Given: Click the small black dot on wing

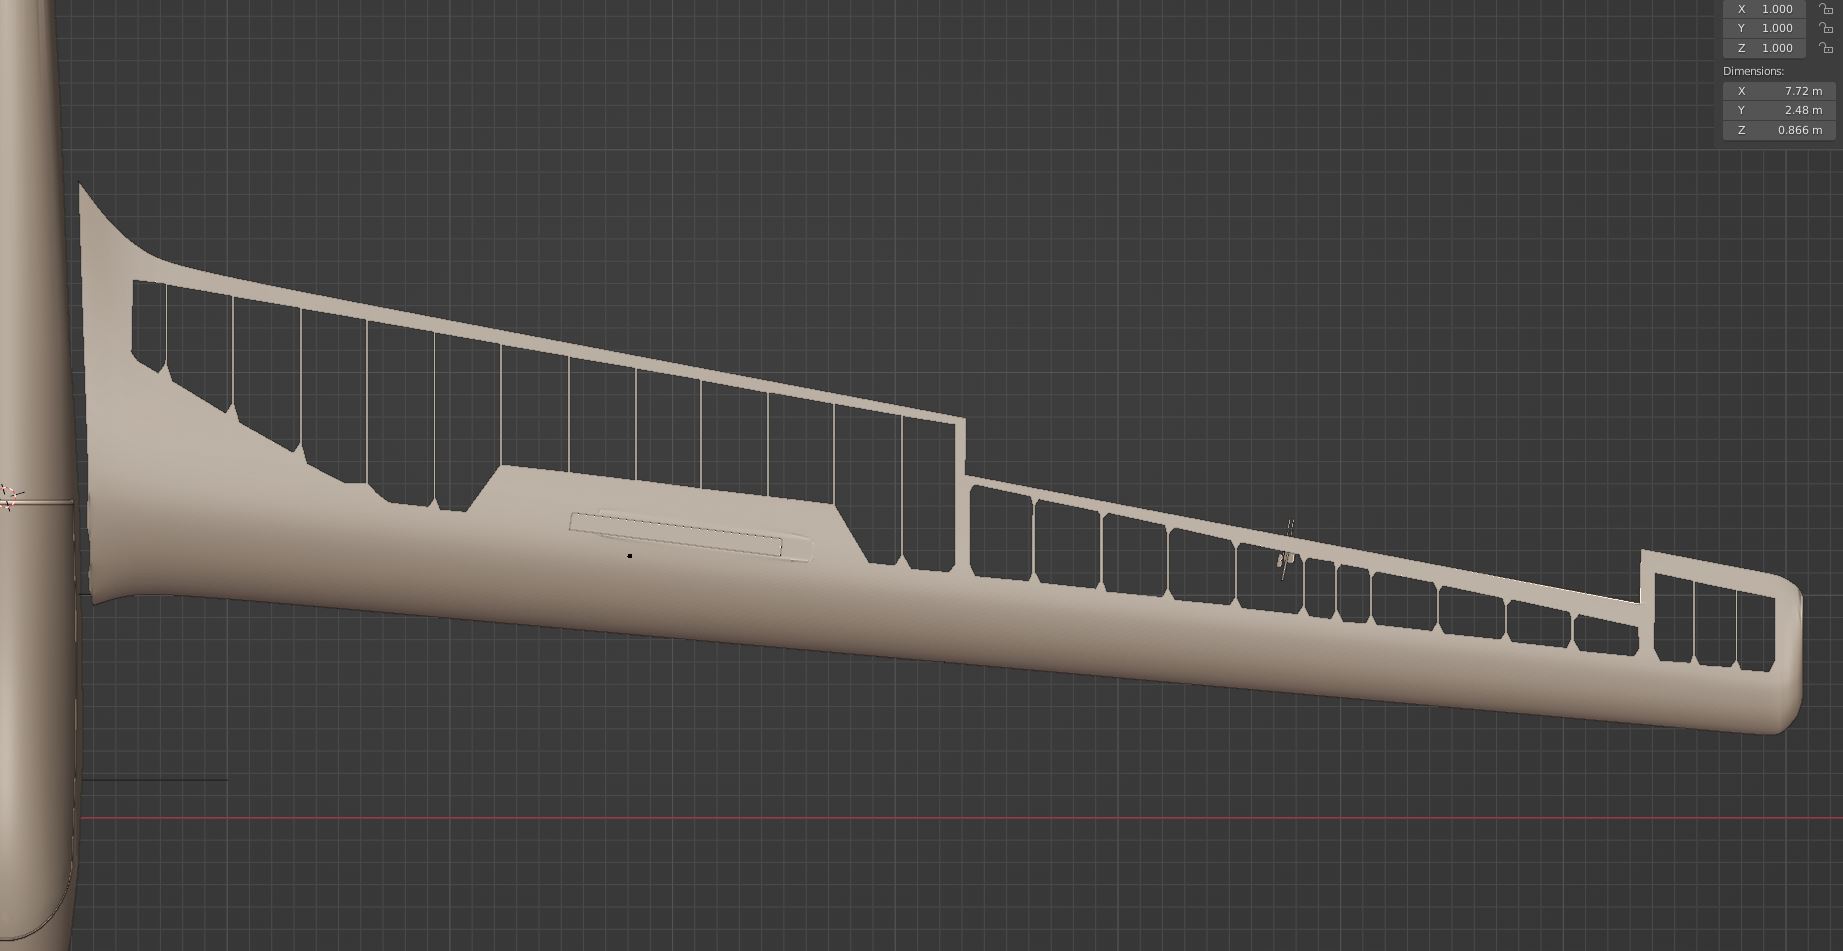Looking at the screenshot, I should pos(630,556).
